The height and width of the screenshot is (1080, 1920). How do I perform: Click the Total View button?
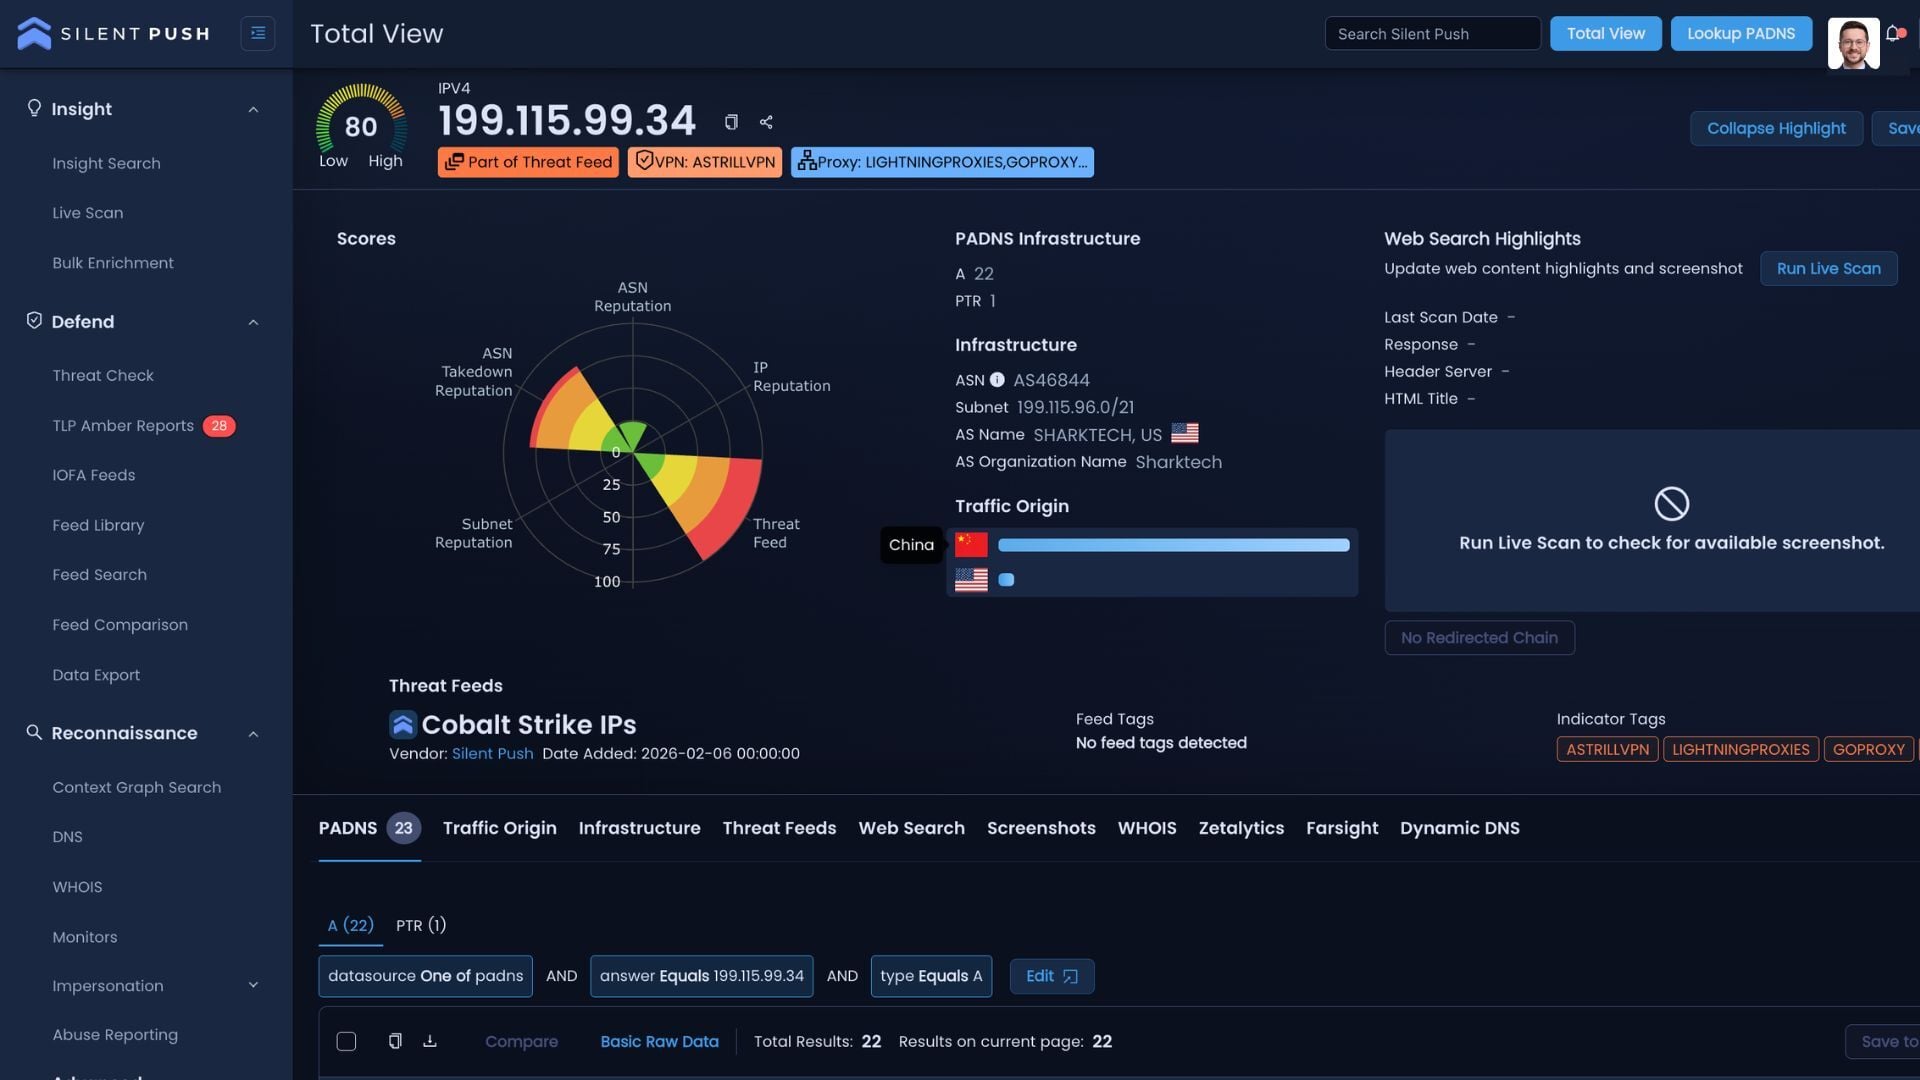click(1605, 33)
